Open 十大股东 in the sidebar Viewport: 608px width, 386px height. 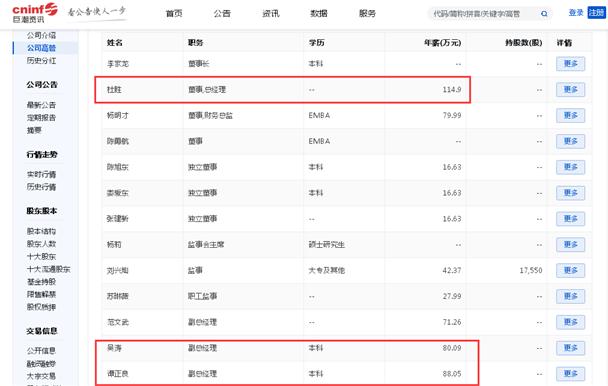point(41,256)
